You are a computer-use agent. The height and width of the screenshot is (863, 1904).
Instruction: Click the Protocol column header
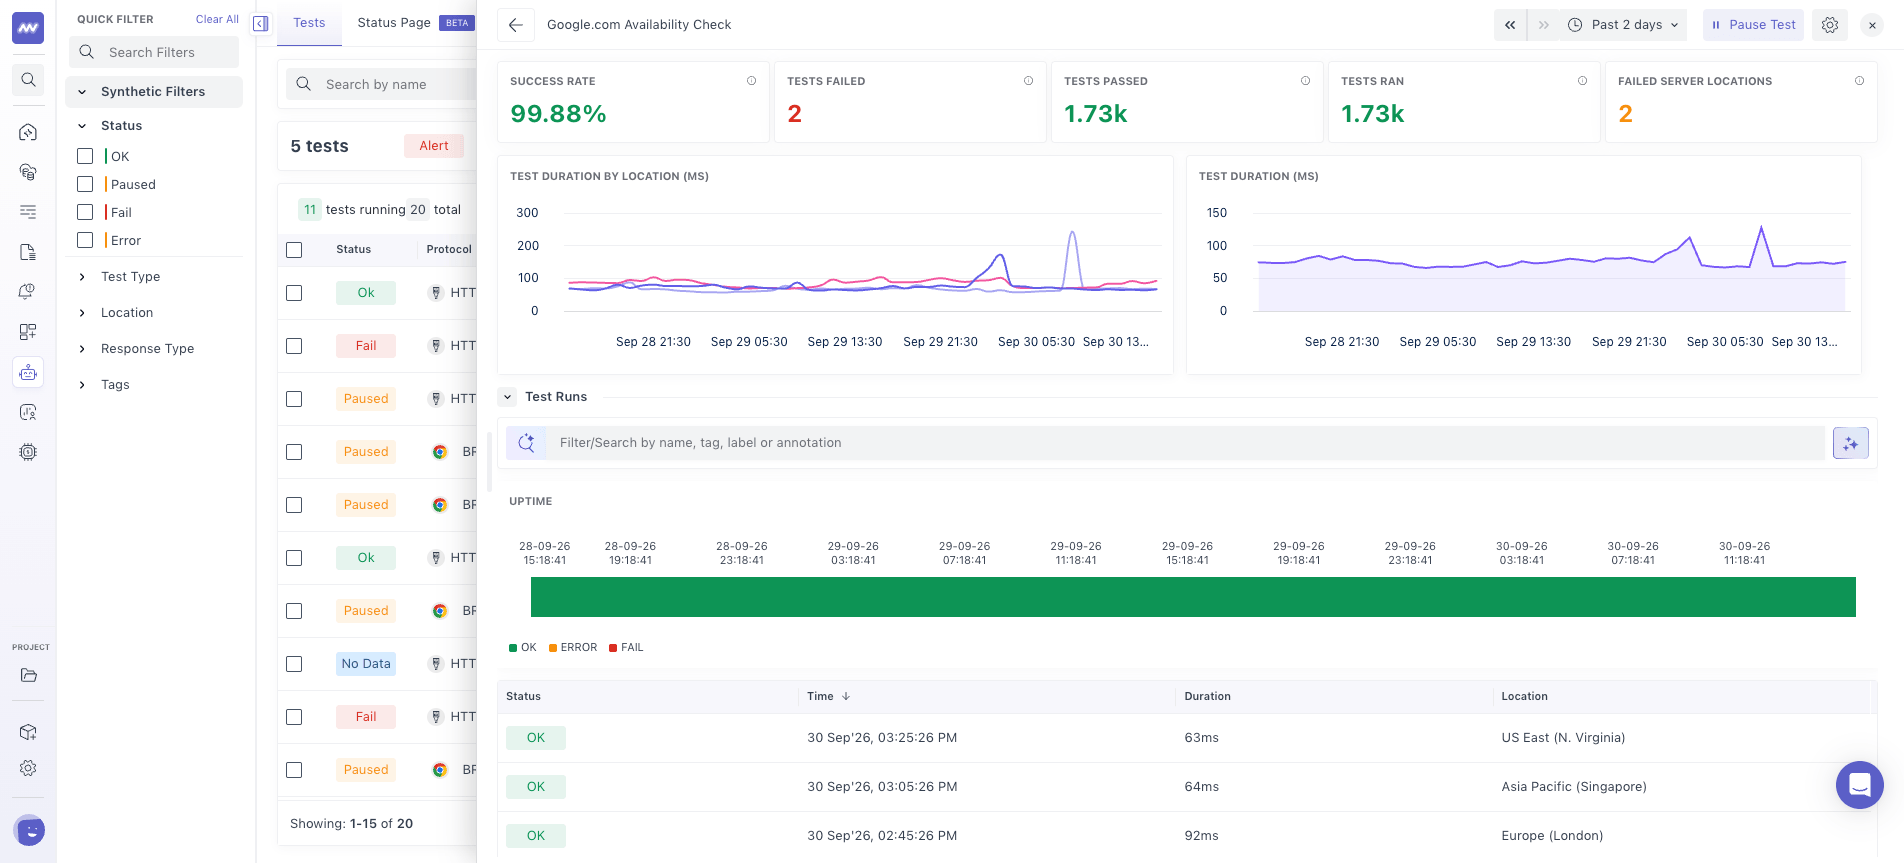point(449,250)
